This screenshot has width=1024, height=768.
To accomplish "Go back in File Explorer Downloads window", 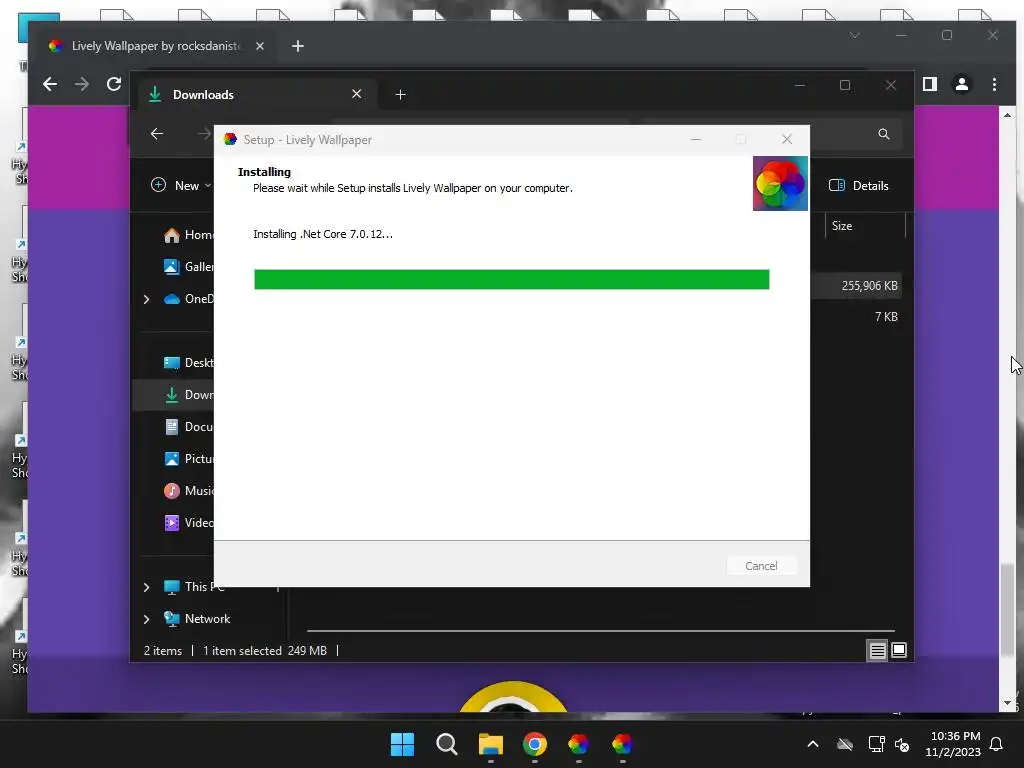I will point(157,134).
